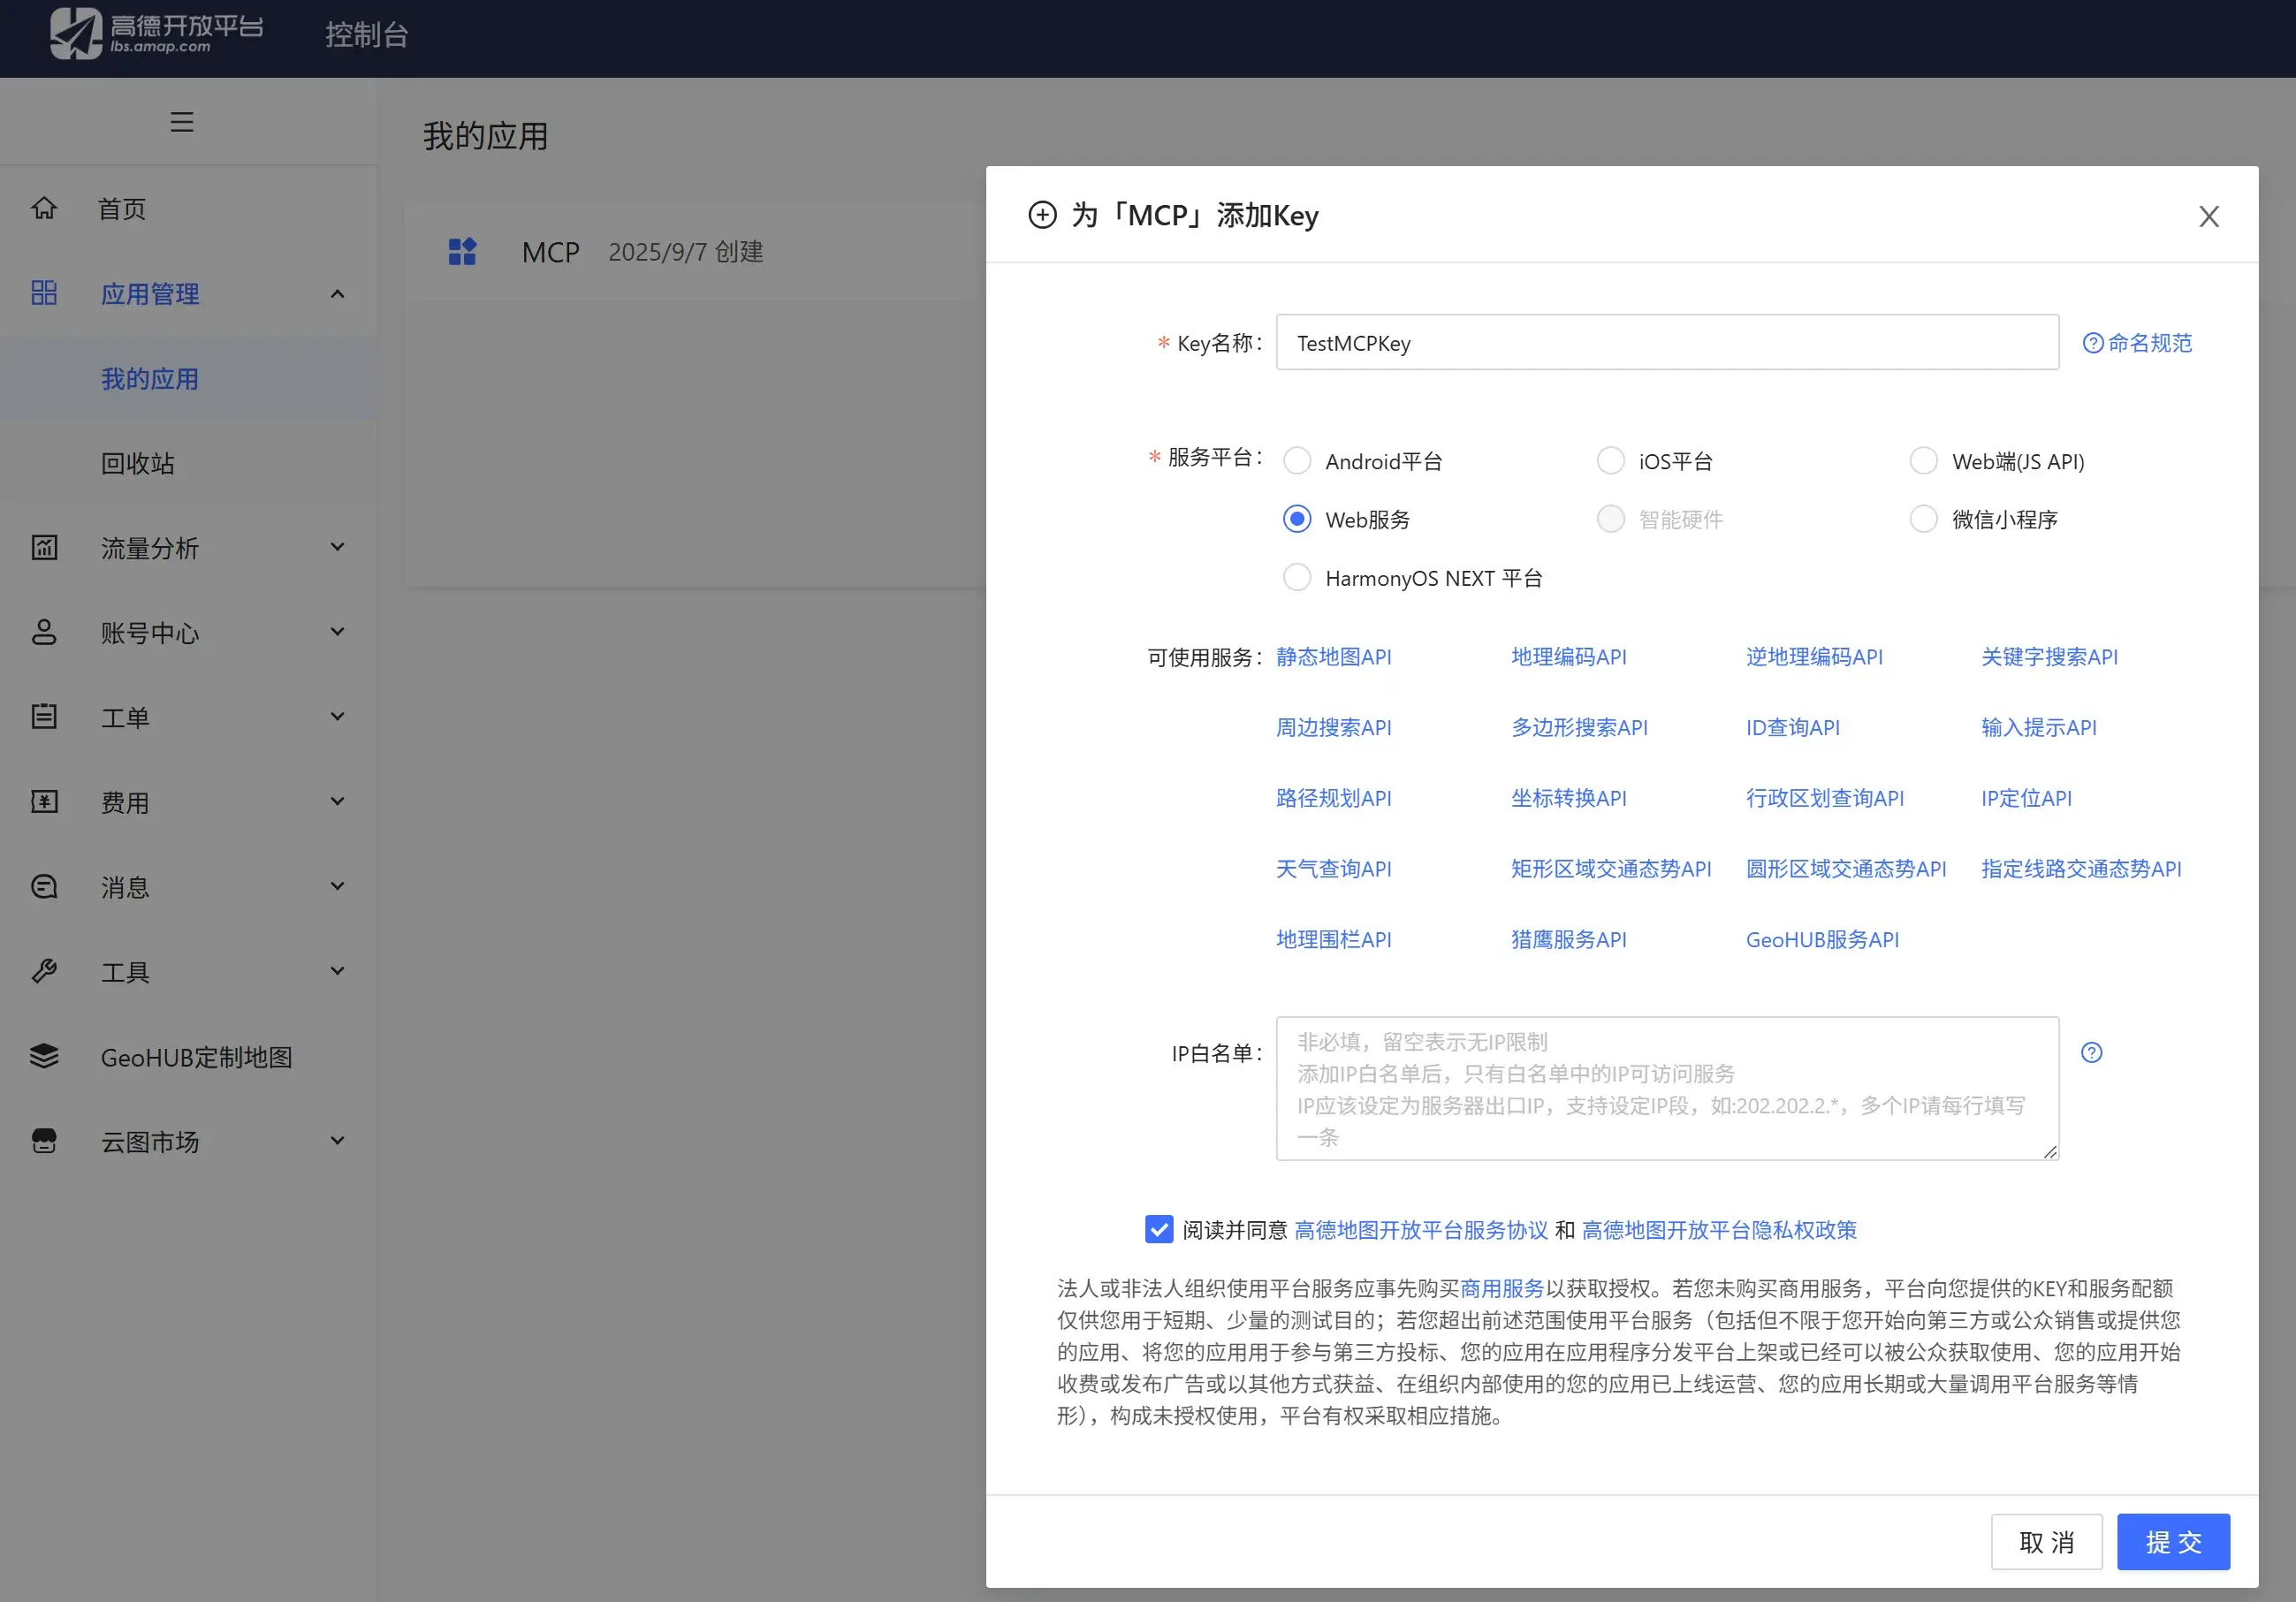This screenshot has width=2296, height=1602.
Task: Open the 天气查询API link
Action: [1334, 869]
